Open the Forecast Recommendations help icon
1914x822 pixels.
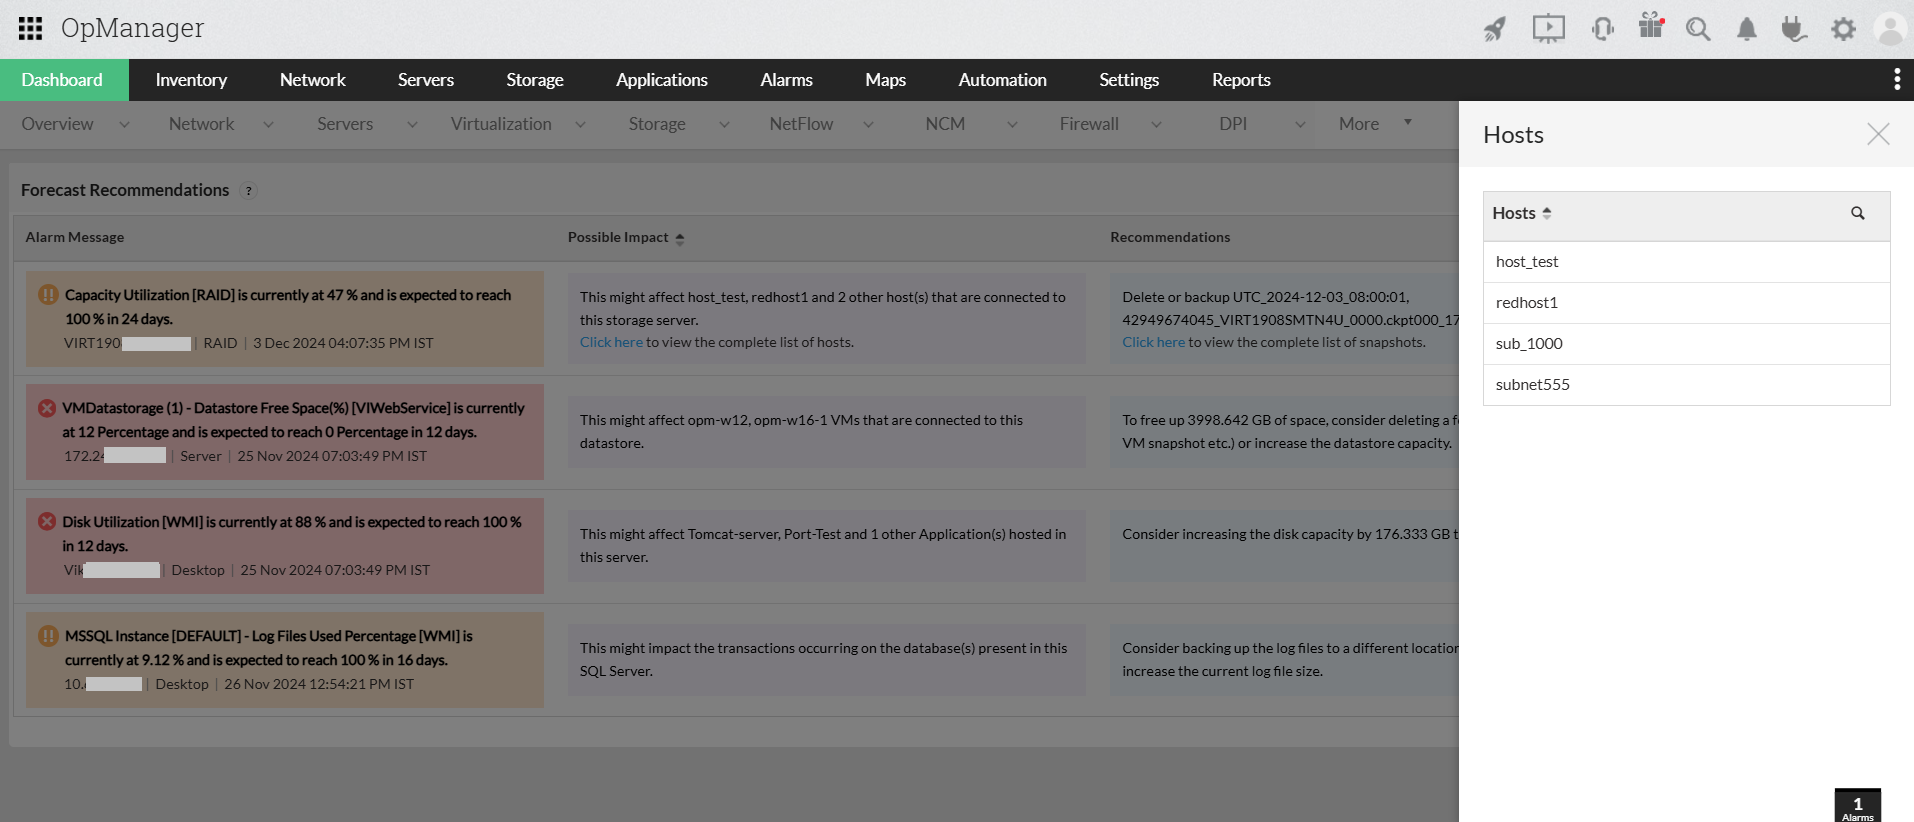(x=249, y=191)
